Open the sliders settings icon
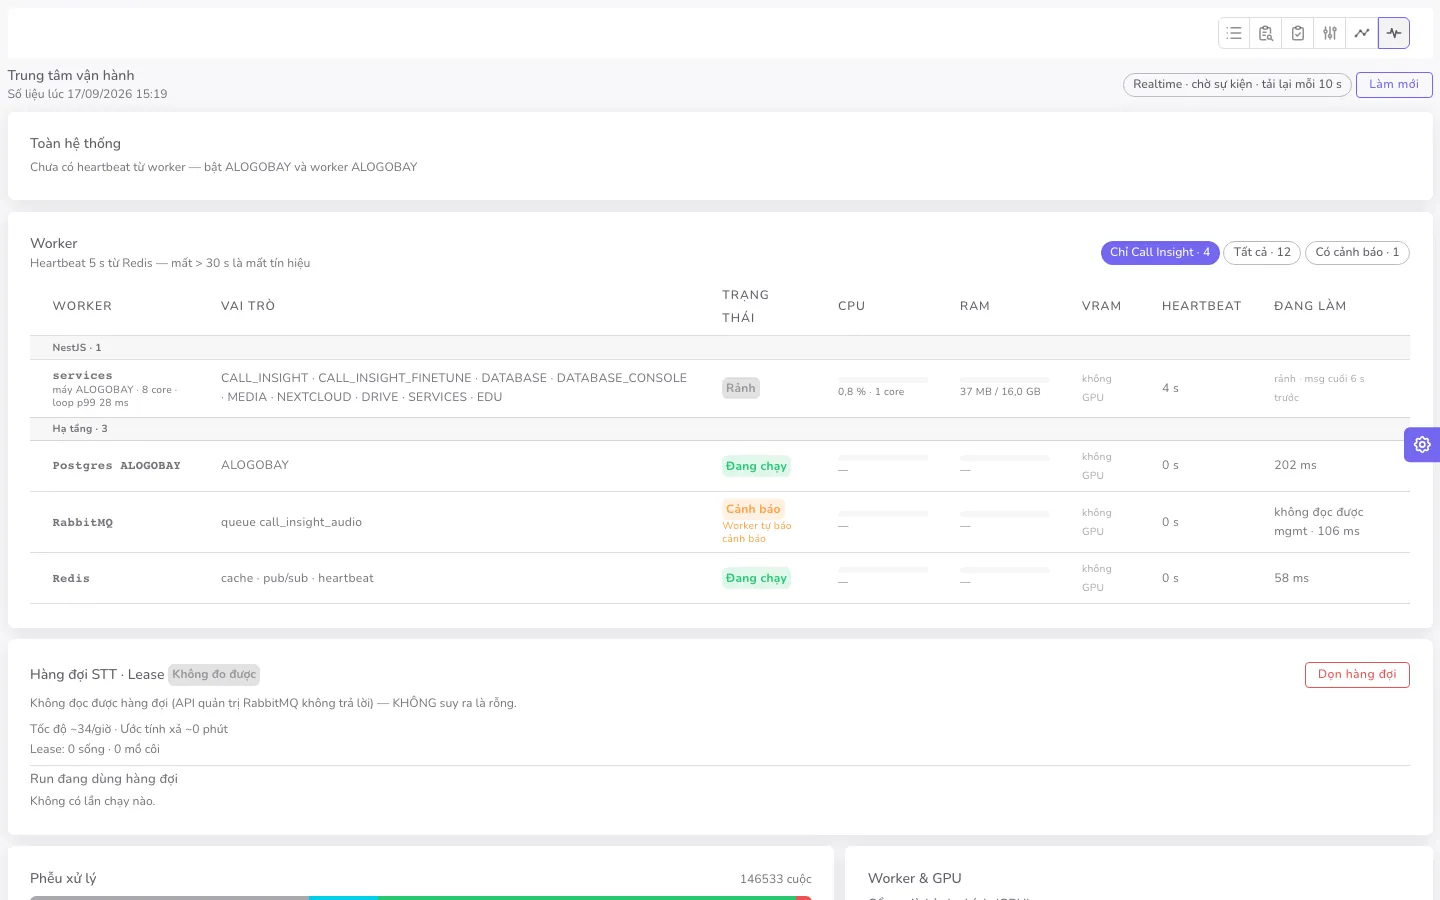Image resolution: width=1440 pixels, height=900 pixels. [1330, 33]
